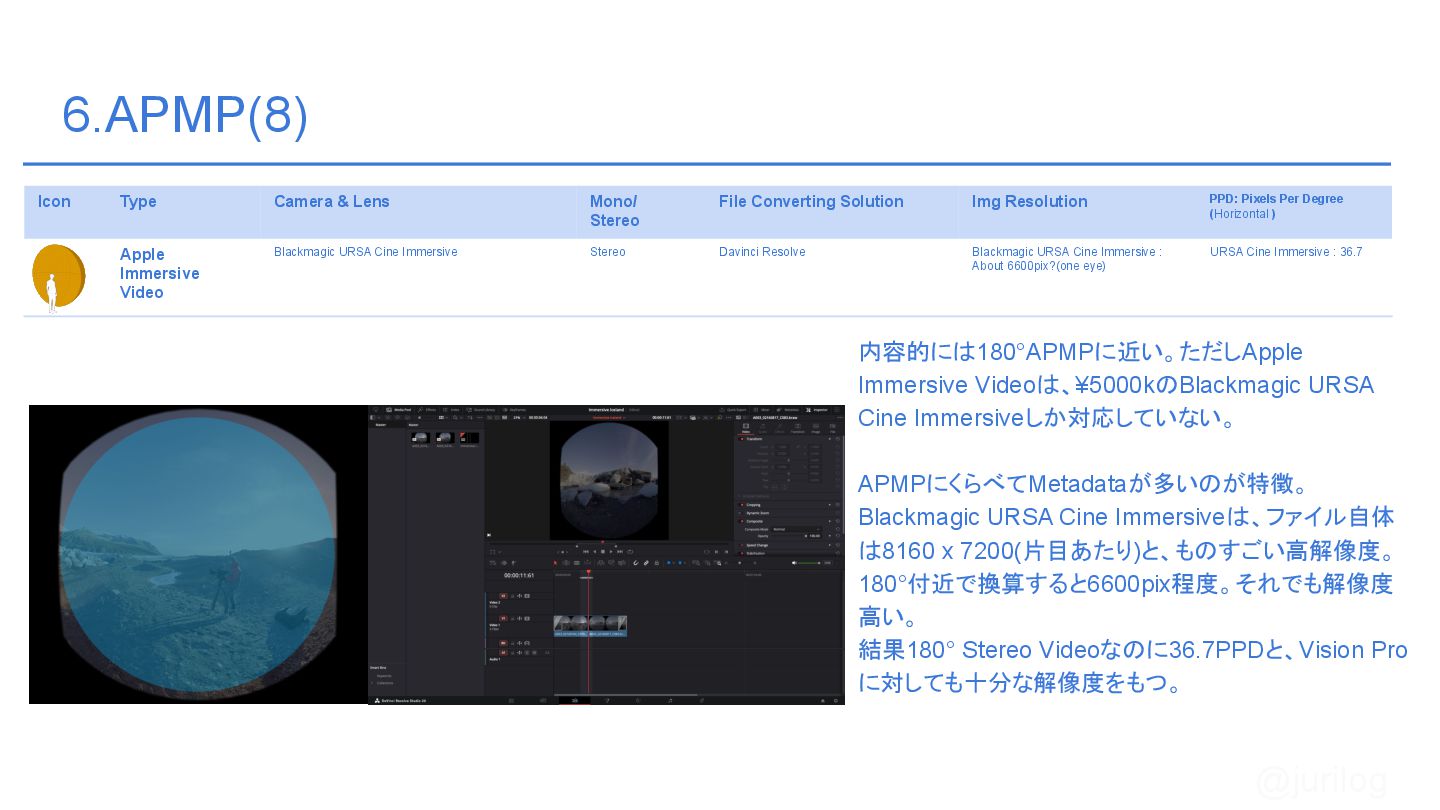This screenshot has width=1440, height=810.
Task: Toggle the Inspector panel button
Action: [818, 410]
